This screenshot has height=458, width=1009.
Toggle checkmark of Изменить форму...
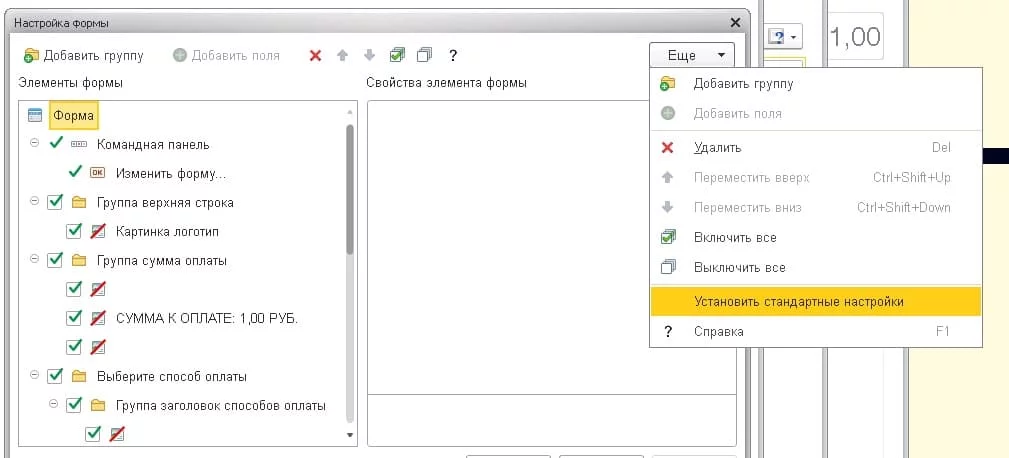coord(75,172)
